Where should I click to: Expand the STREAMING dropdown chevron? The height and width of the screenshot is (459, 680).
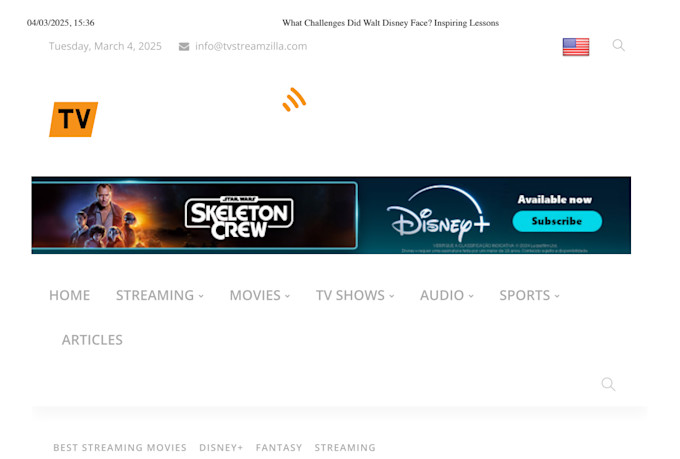(201, 296)
